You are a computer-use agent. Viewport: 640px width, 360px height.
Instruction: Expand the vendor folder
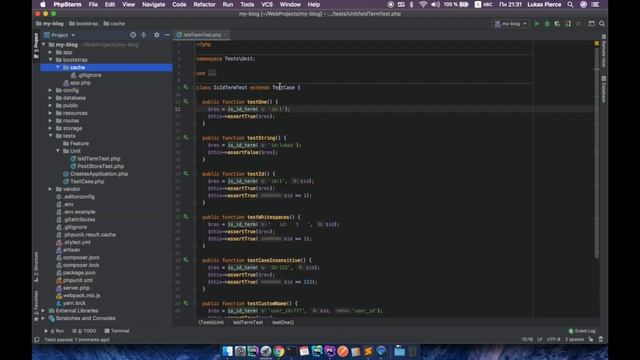[51, 189]
